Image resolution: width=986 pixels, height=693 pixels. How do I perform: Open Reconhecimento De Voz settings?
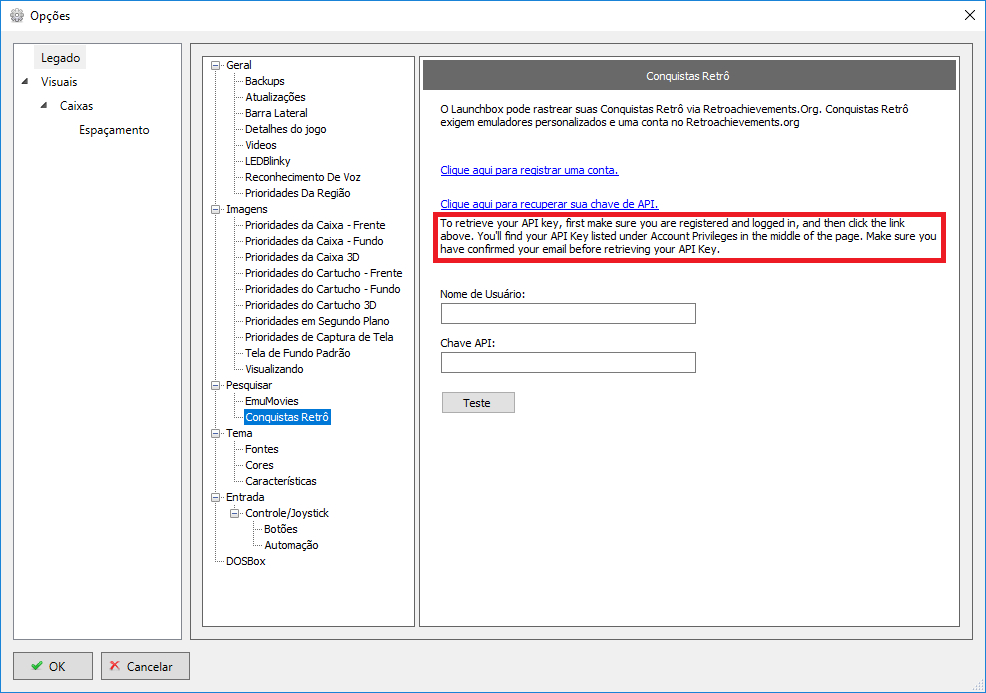[302, 177]
